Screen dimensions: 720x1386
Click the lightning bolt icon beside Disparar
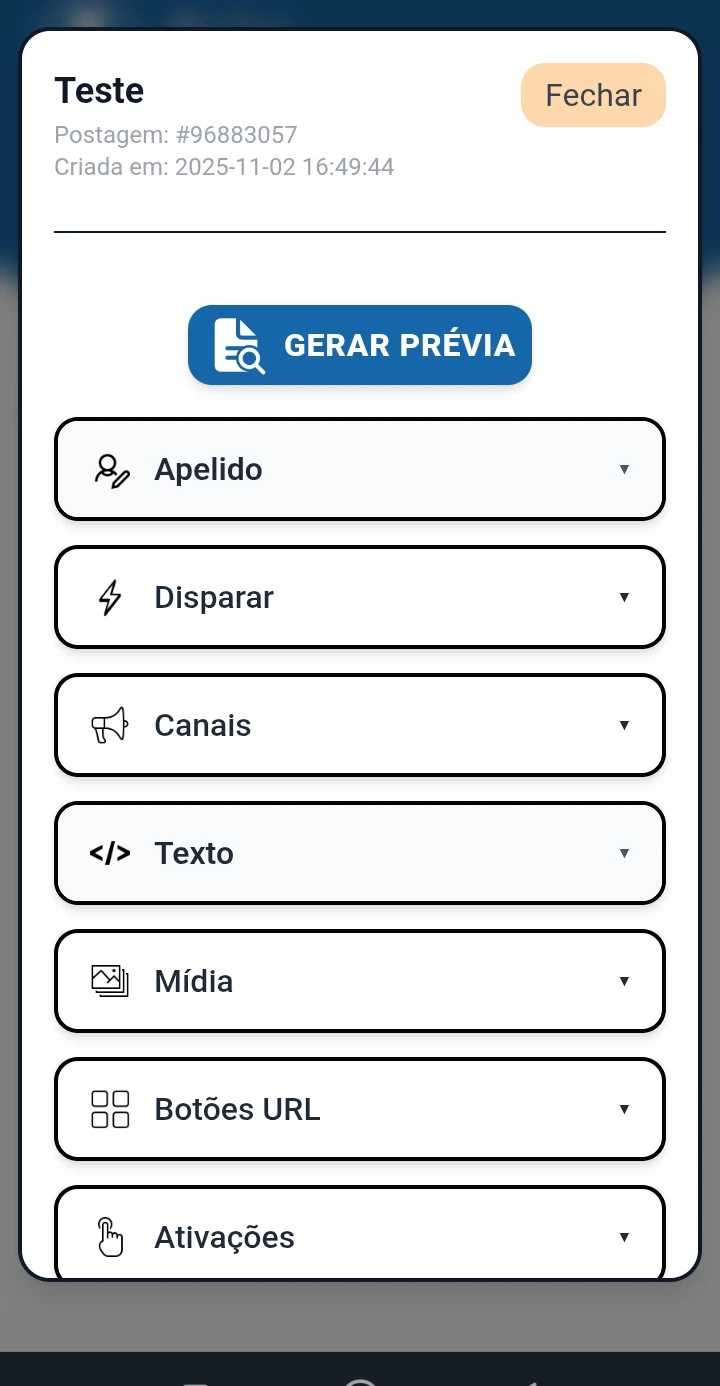pyautogui.click(x=110, y=598)
